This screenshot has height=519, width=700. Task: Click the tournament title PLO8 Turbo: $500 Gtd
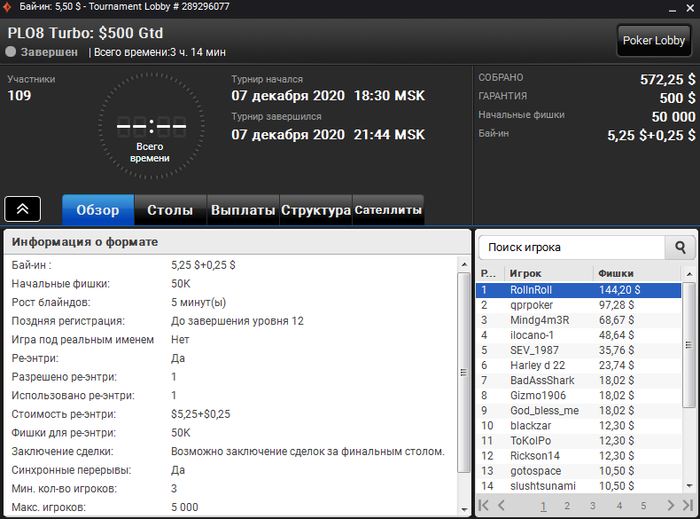pos(85,33)
